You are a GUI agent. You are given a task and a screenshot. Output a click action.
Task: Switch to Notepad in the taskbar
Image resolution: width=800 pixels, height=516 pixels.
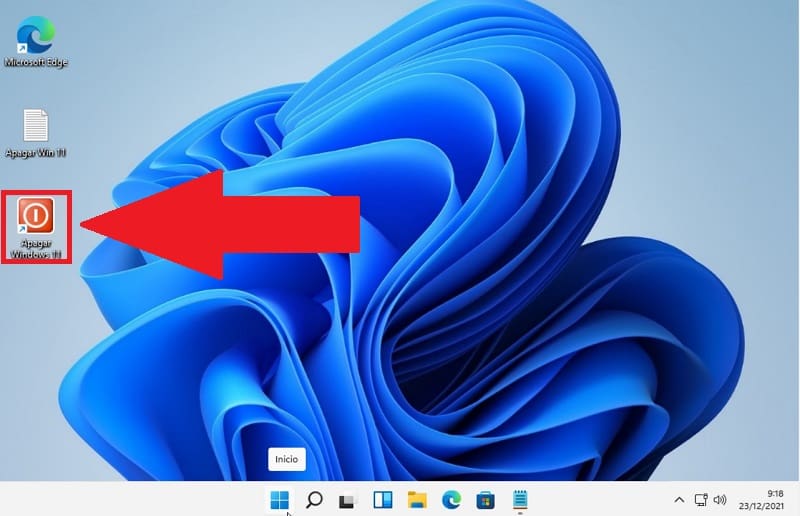point(520,500)
